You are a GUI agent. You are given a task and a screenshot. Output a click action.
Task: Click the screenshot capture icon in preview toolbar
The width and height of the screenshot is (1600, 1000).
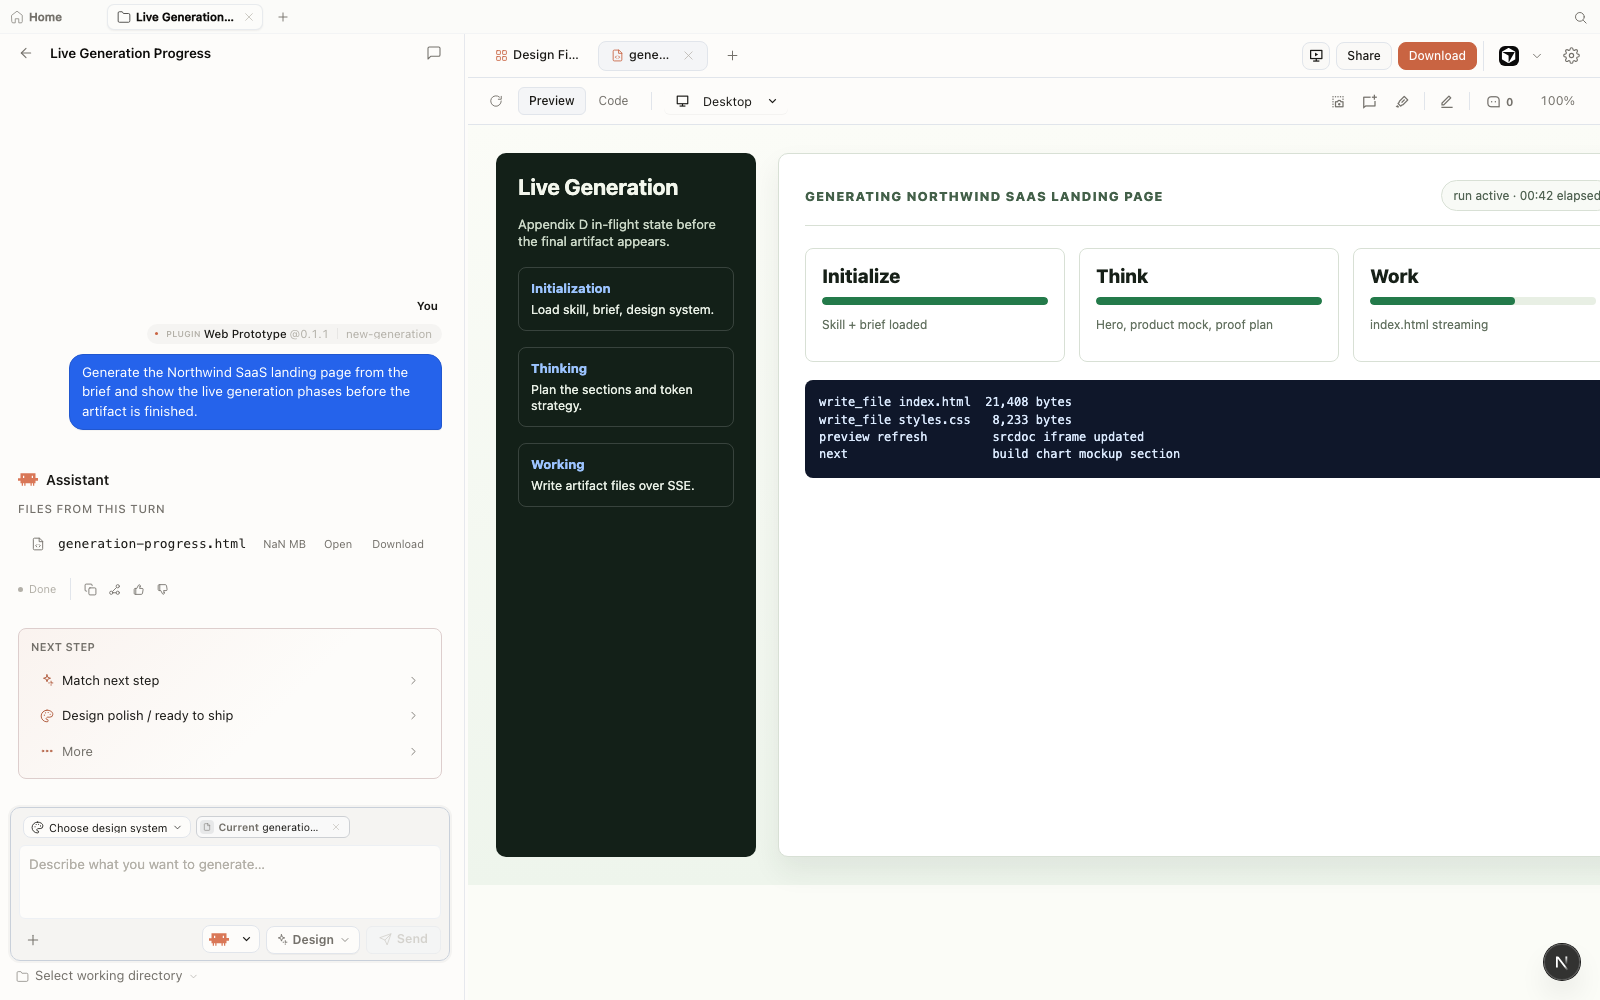coord(1338,102)
